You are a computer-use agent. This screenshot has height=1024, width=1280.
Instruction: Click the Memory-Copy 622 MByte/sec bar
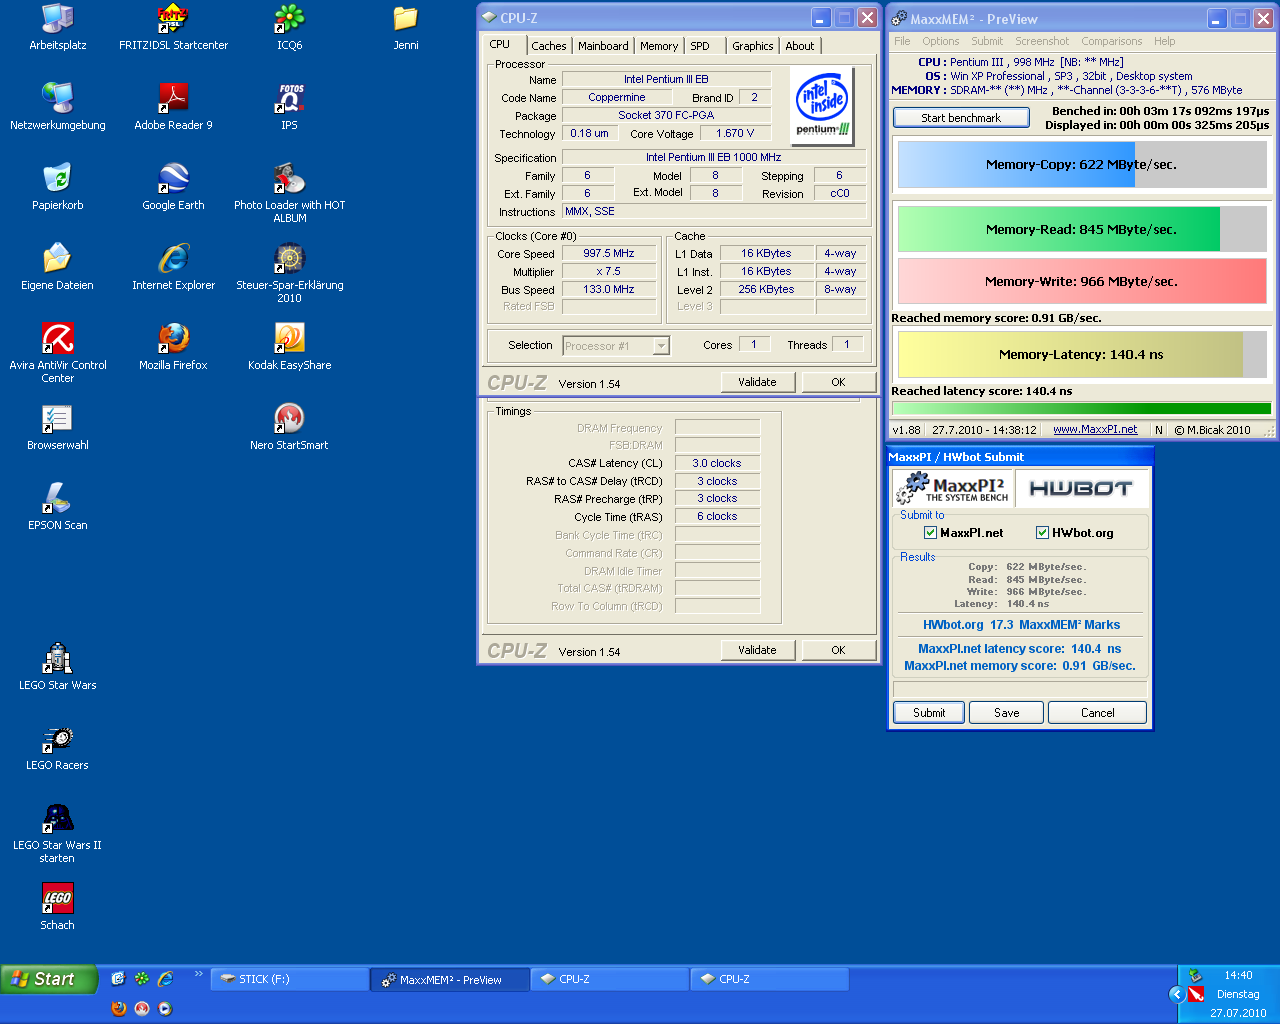1082,165
